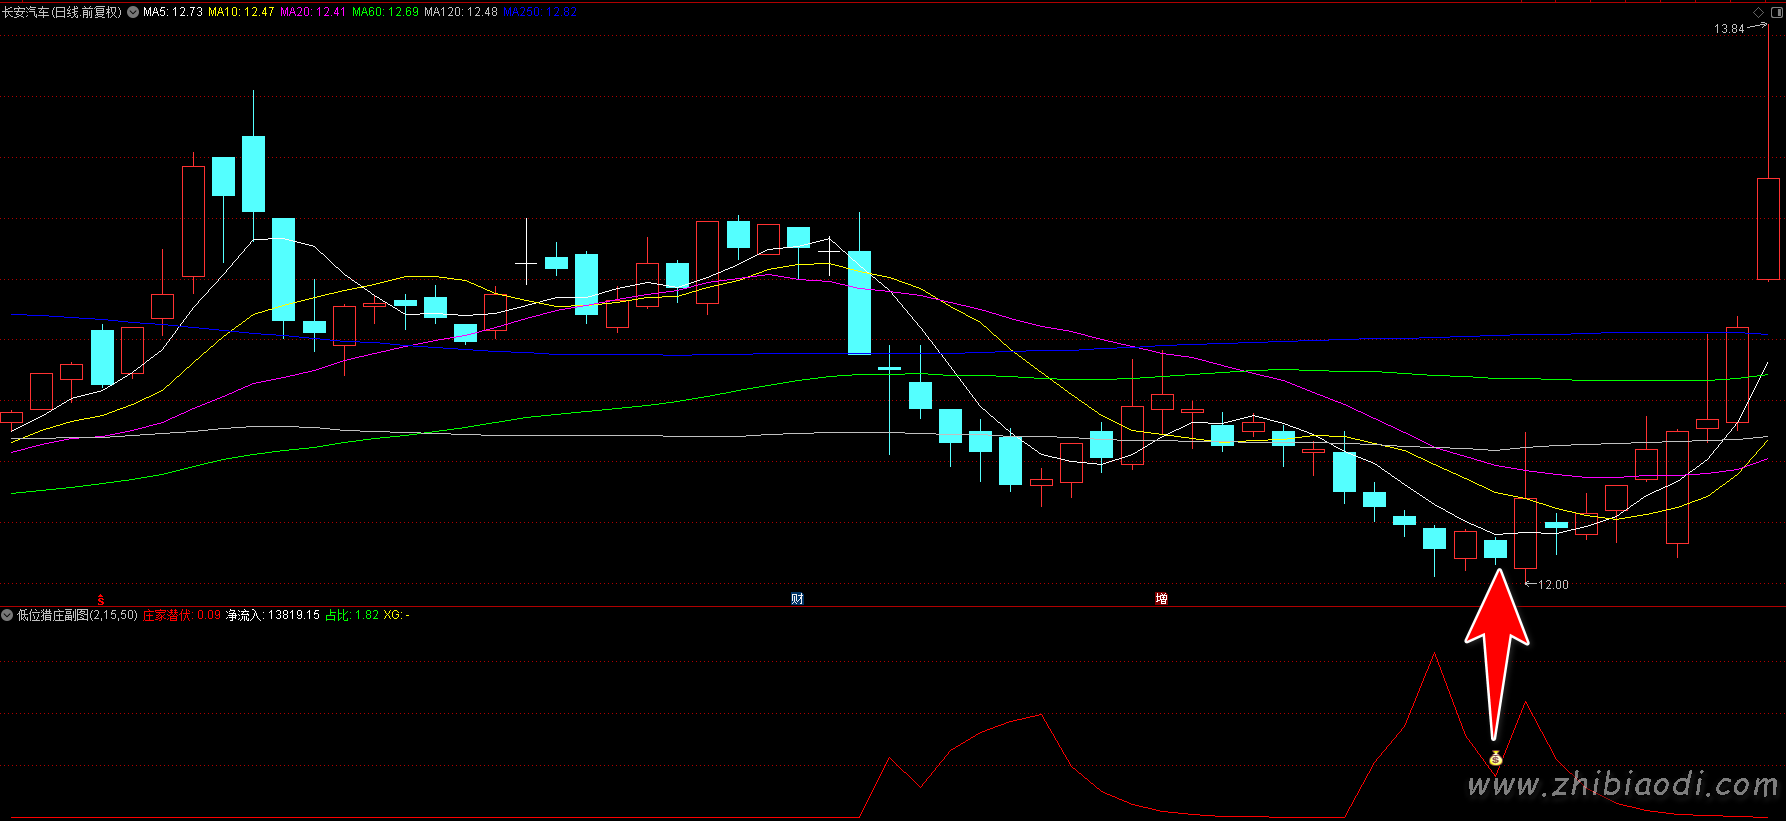1786x821 pixels.
Task: Toggle the side panel icon at top right
Action: (x=1774, y=12)
